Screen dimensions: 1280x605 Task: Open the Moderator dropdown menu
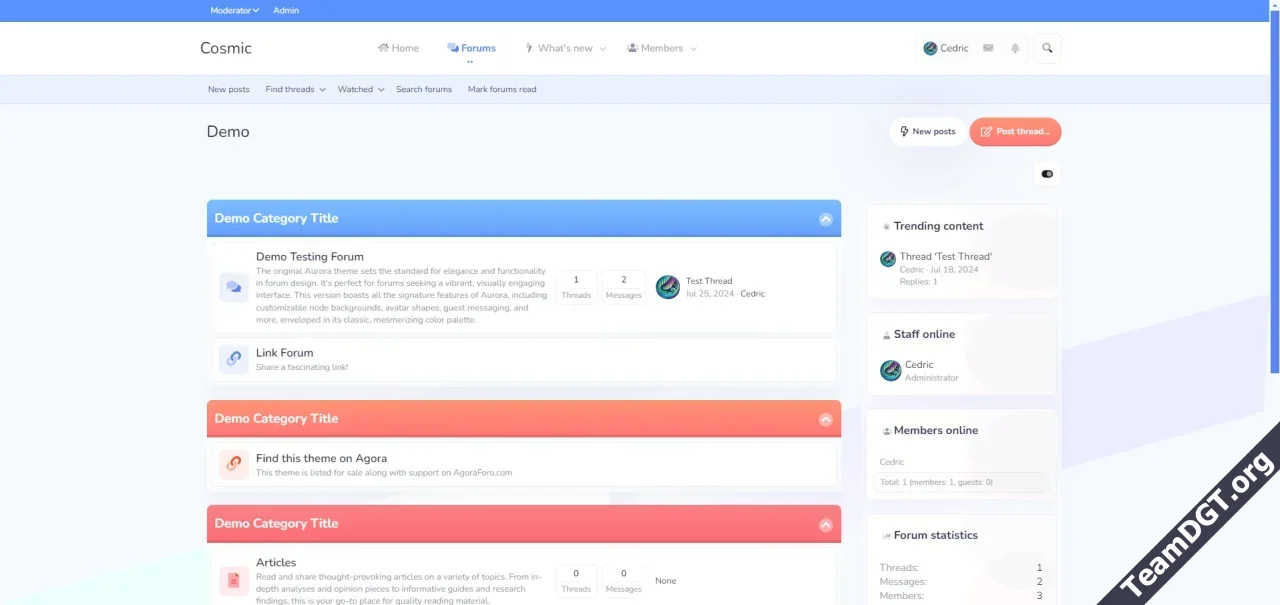234,11
